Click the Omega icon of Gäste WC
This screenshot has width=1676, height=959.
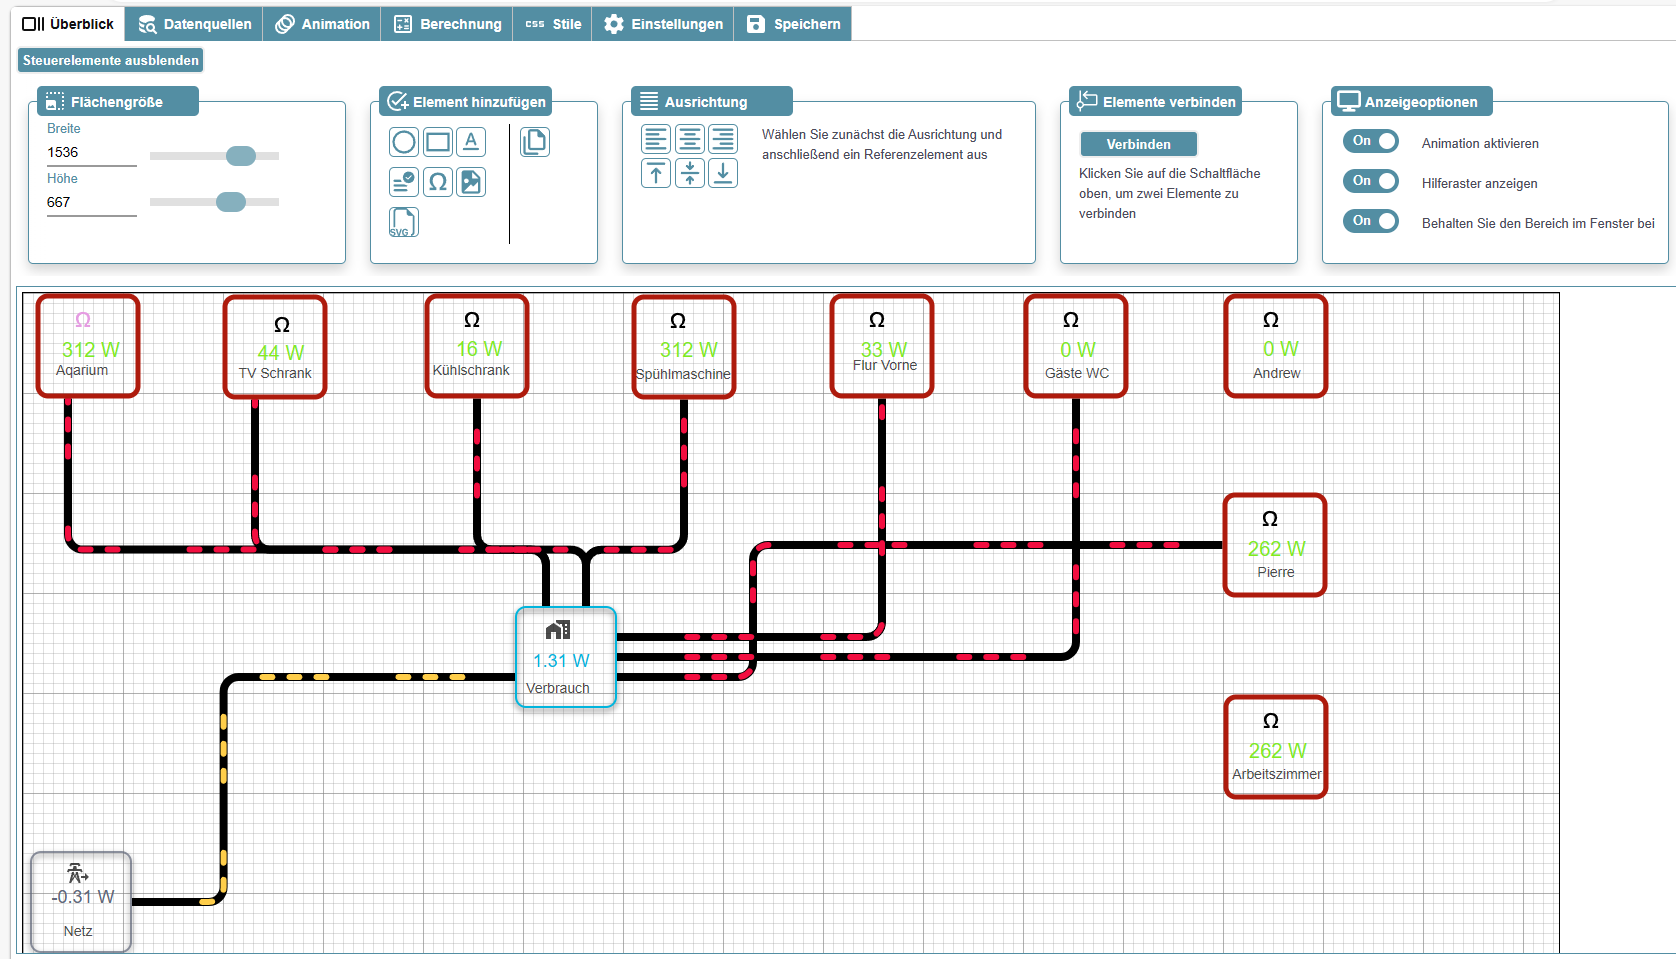pyautogui.click(x=1071, y=320)
